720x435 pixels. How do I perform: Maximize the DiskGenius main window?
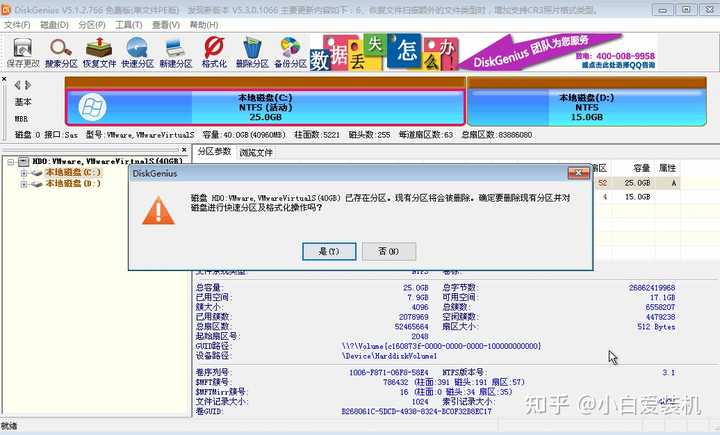coord(686,10)
